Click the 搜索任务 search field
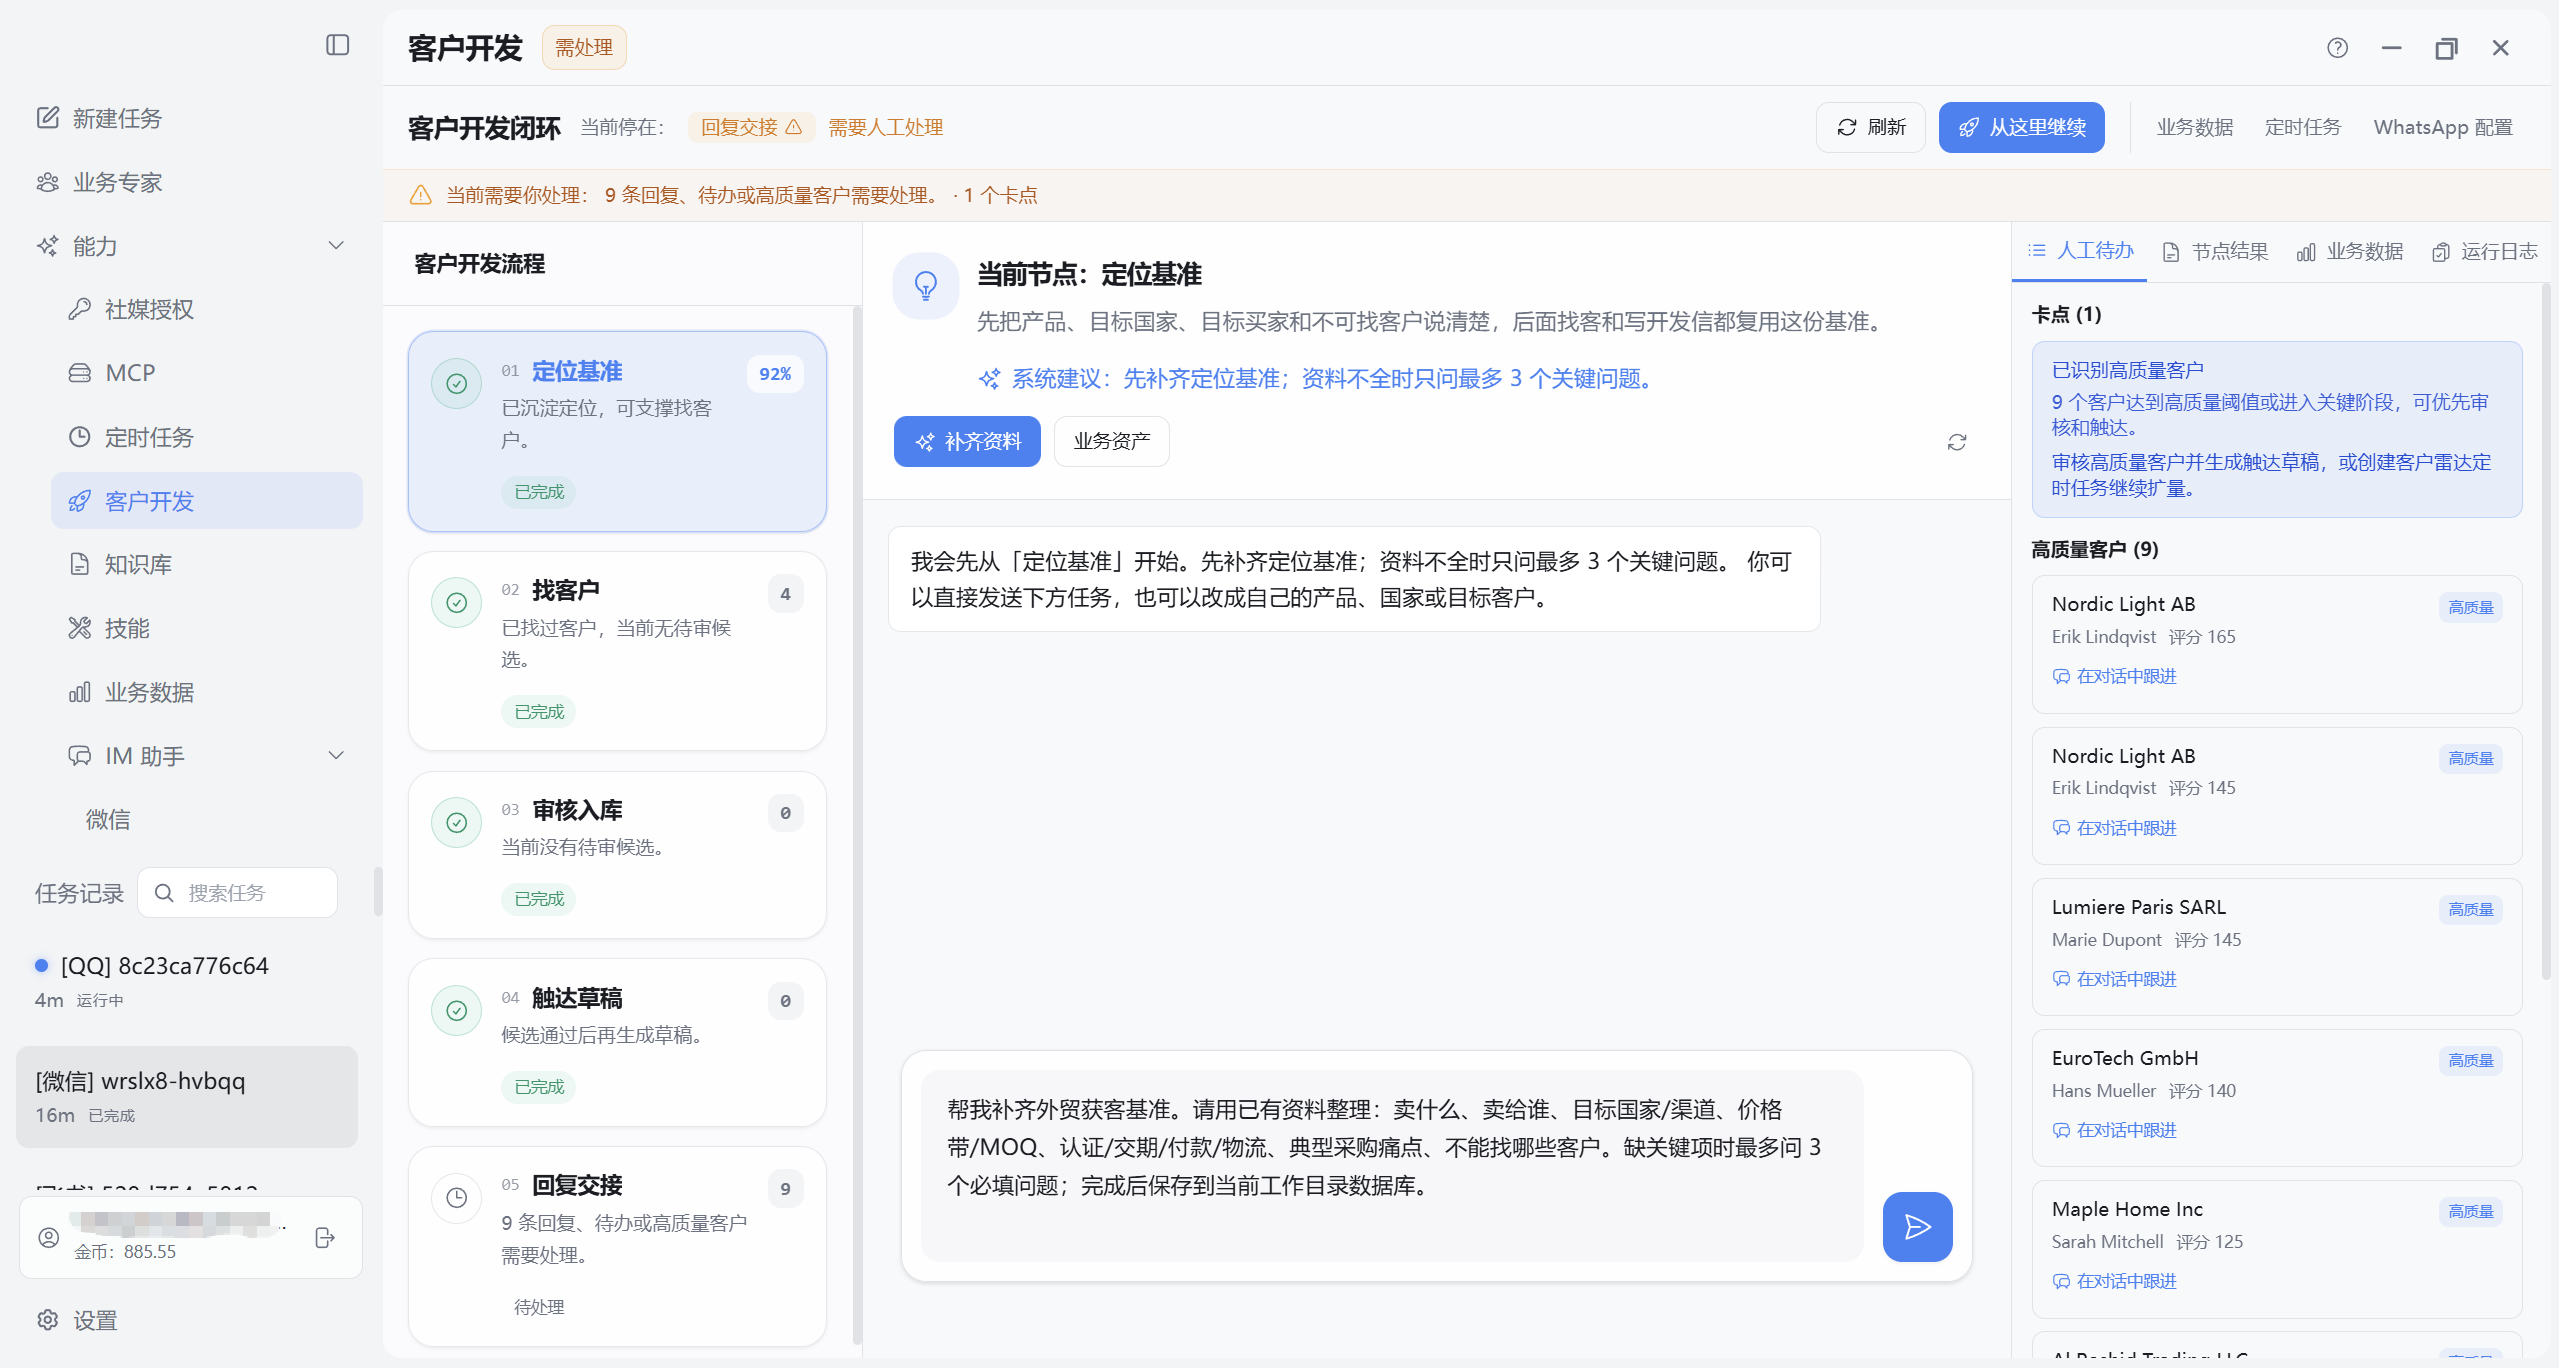Image resolution: width=2559 pixels, height=1368 pixels. point(238,893)
